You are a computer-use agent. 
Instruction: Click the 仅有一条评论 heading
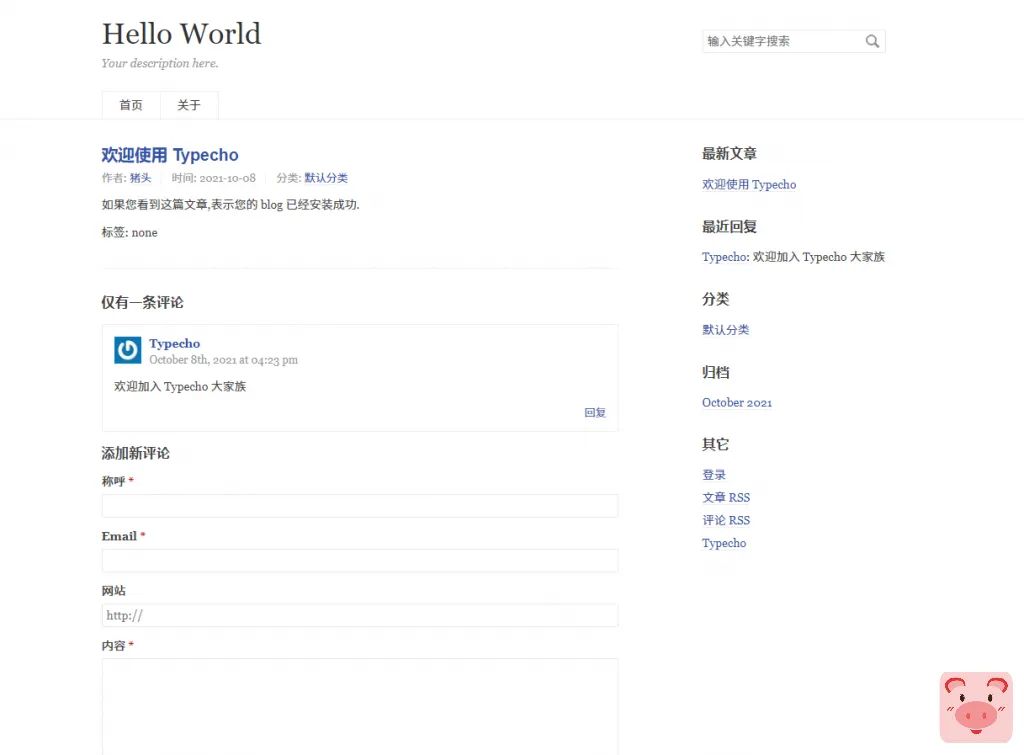tap(142, 302)
